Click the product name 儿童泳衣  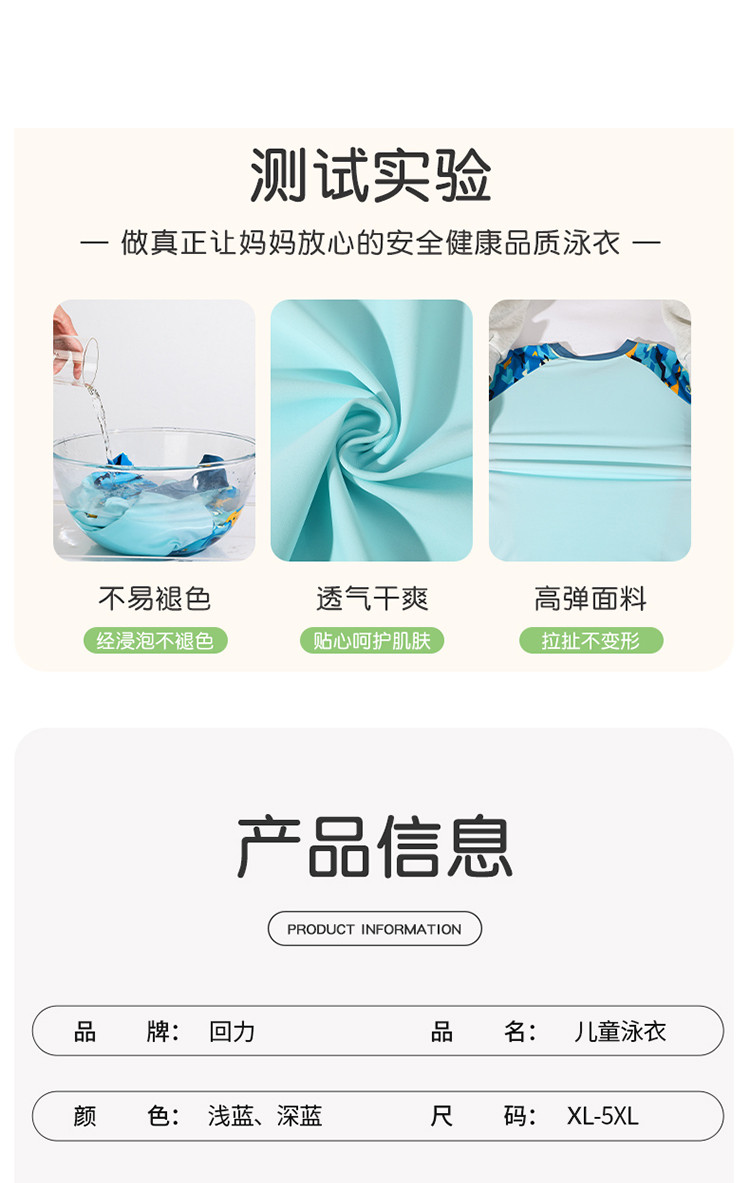pos(619,1031)
